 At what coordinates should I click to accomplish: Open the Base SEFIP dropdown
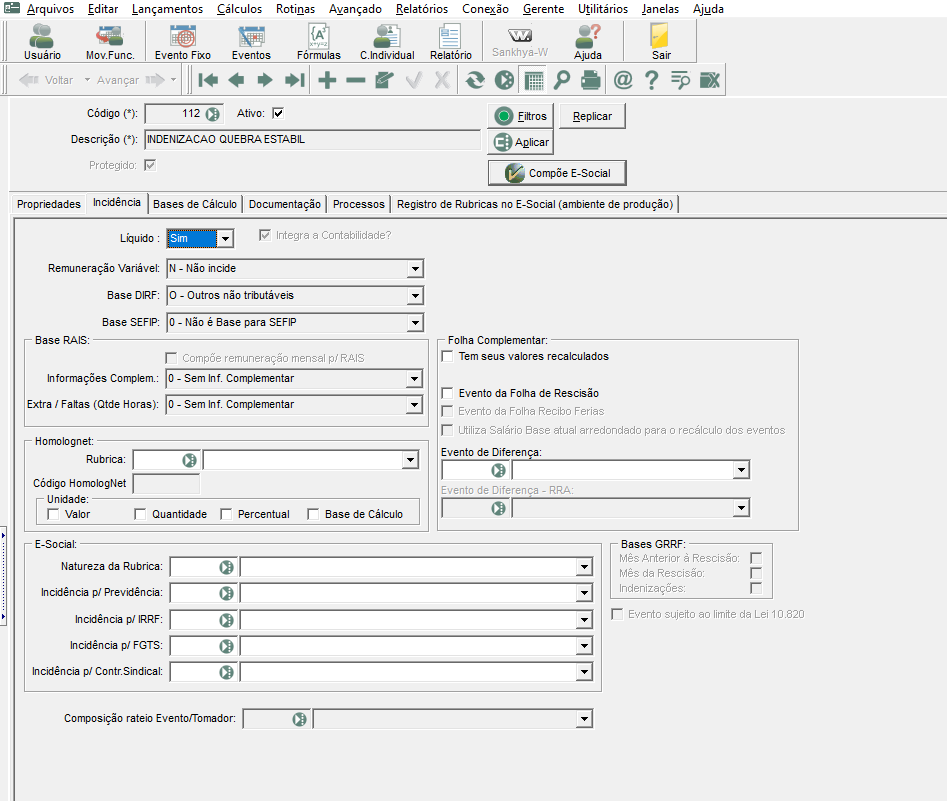coord(415,323)
